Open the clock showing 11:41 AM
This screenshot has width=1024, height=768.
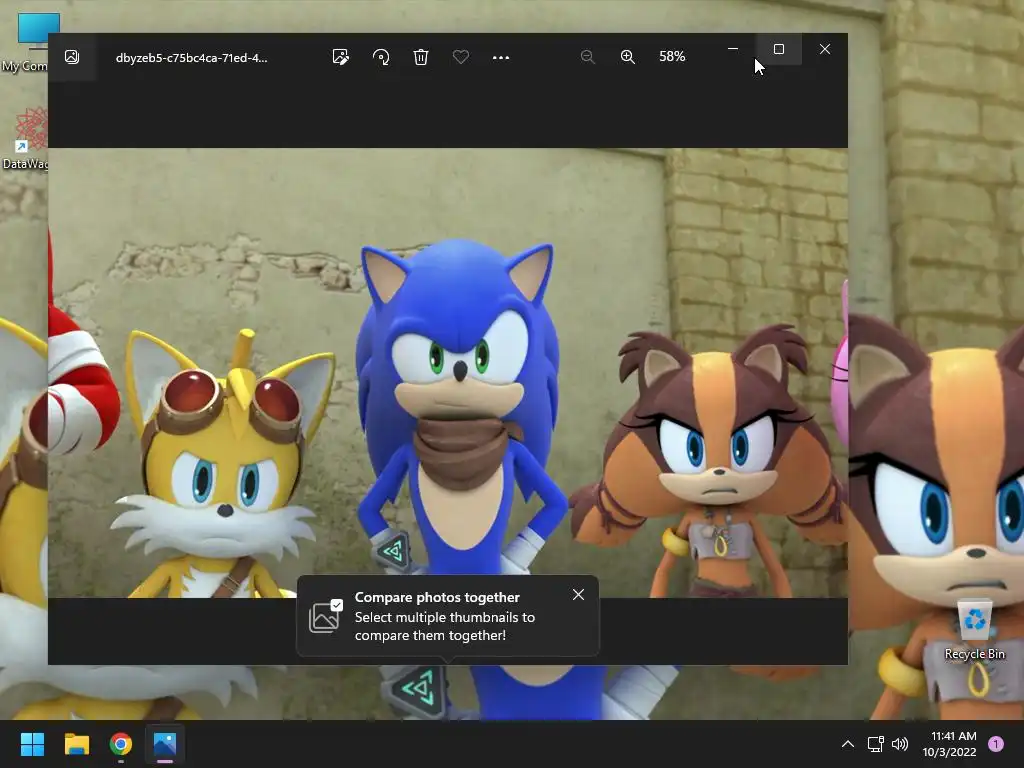[949, 744]
